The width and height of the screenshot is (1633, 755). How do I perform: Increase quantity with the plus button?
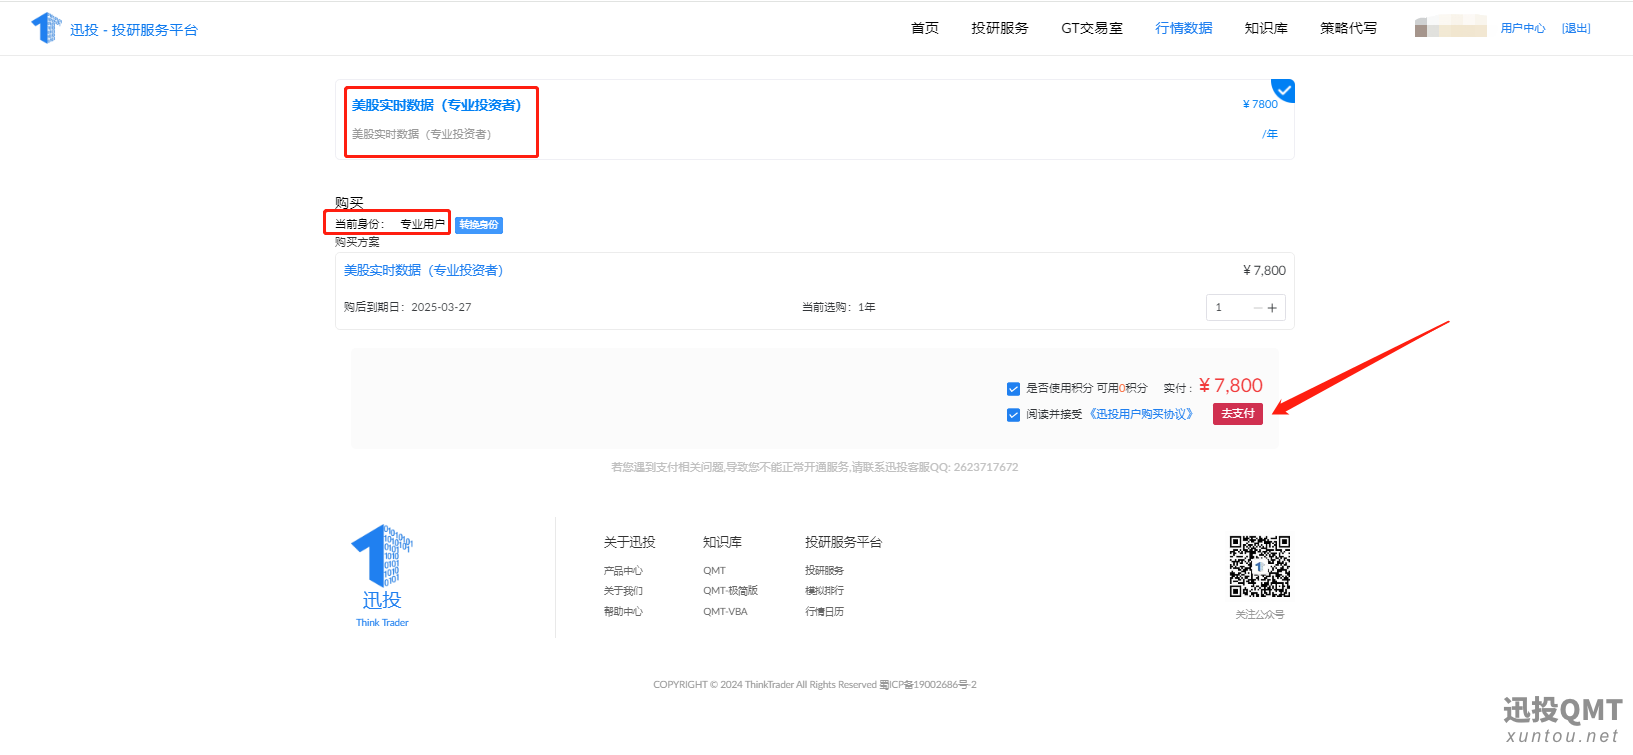(x=1272, y=308)
